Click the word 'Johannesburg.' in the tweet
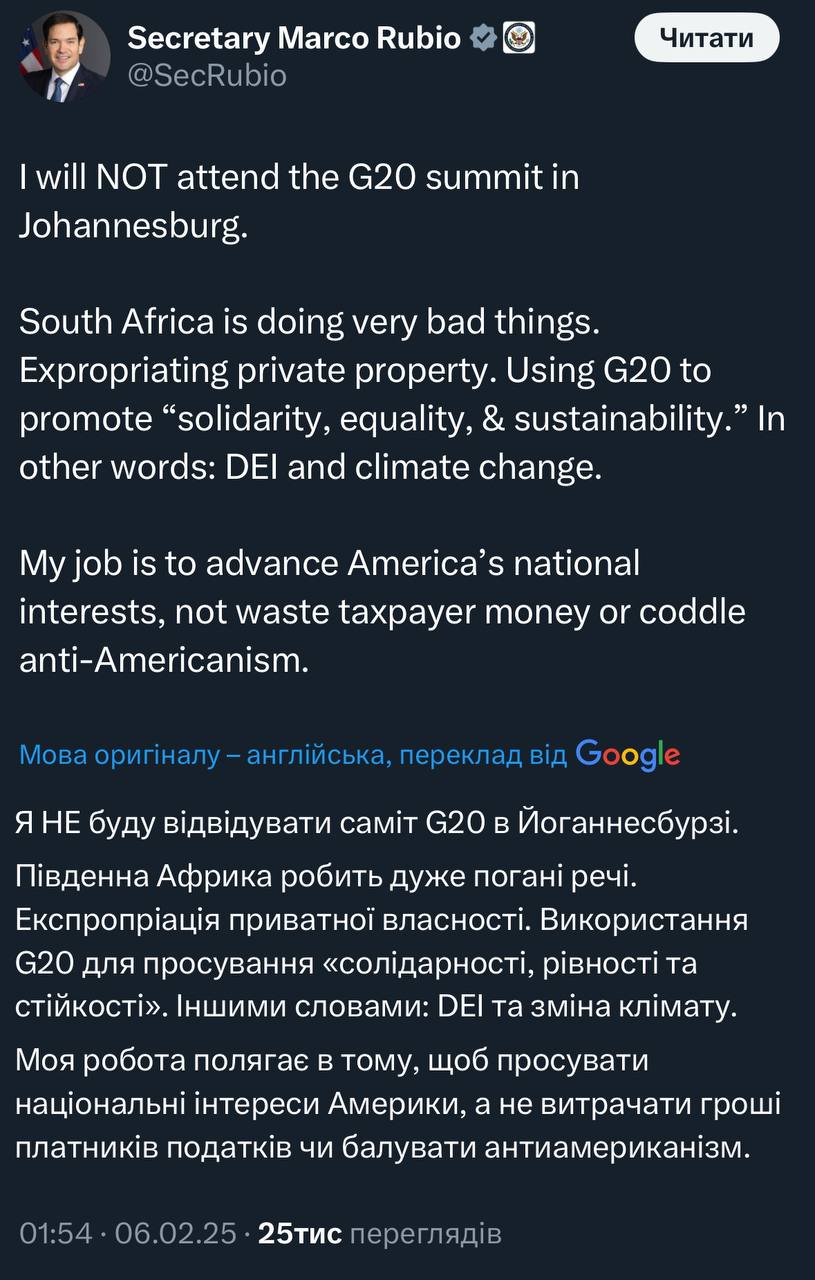 [133, 224]
